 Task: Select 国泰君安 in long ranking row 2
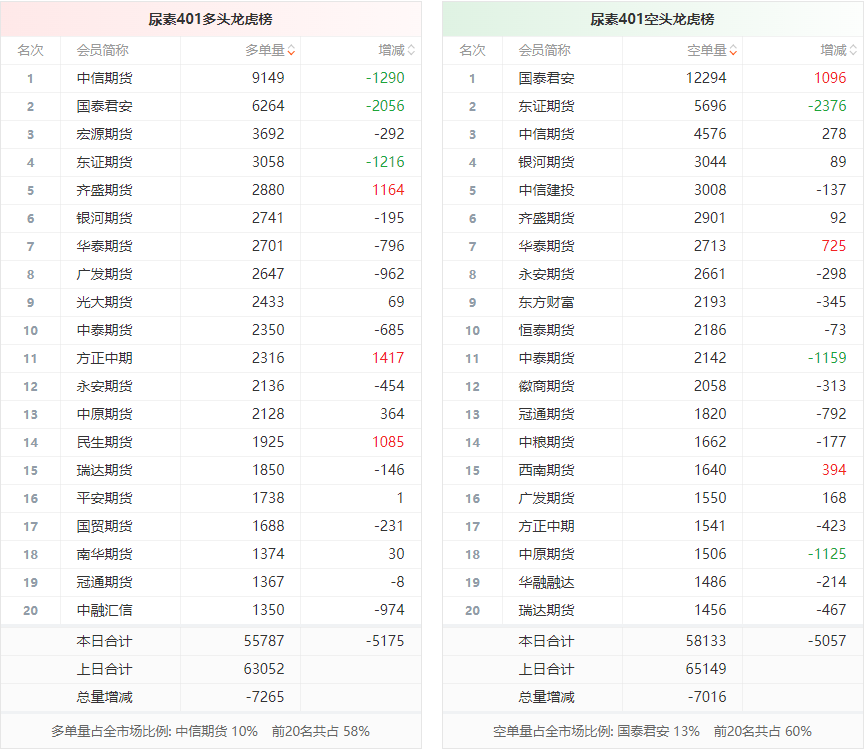tap(104, 106)
